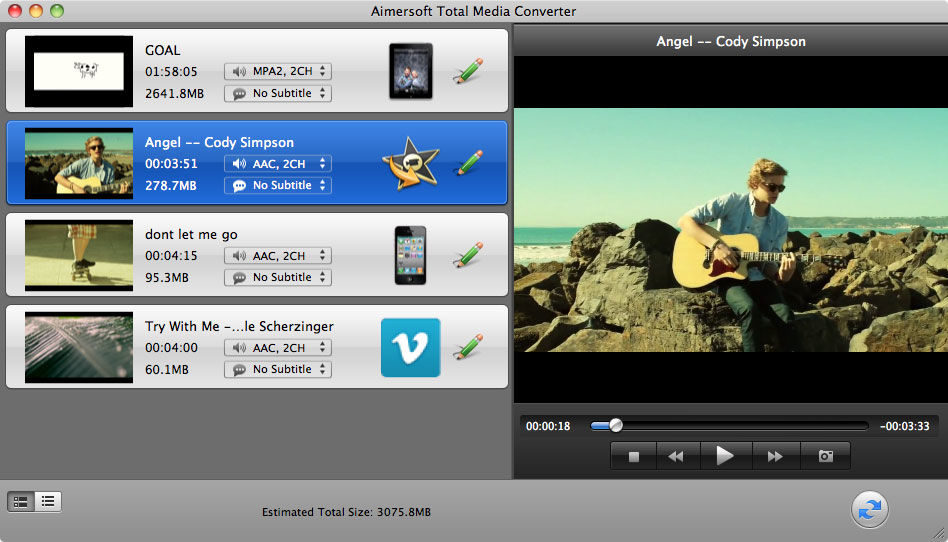Start conversion with the blue convert button
The height and width of the screenshot is (542, 948).
[x=869, y=510]
